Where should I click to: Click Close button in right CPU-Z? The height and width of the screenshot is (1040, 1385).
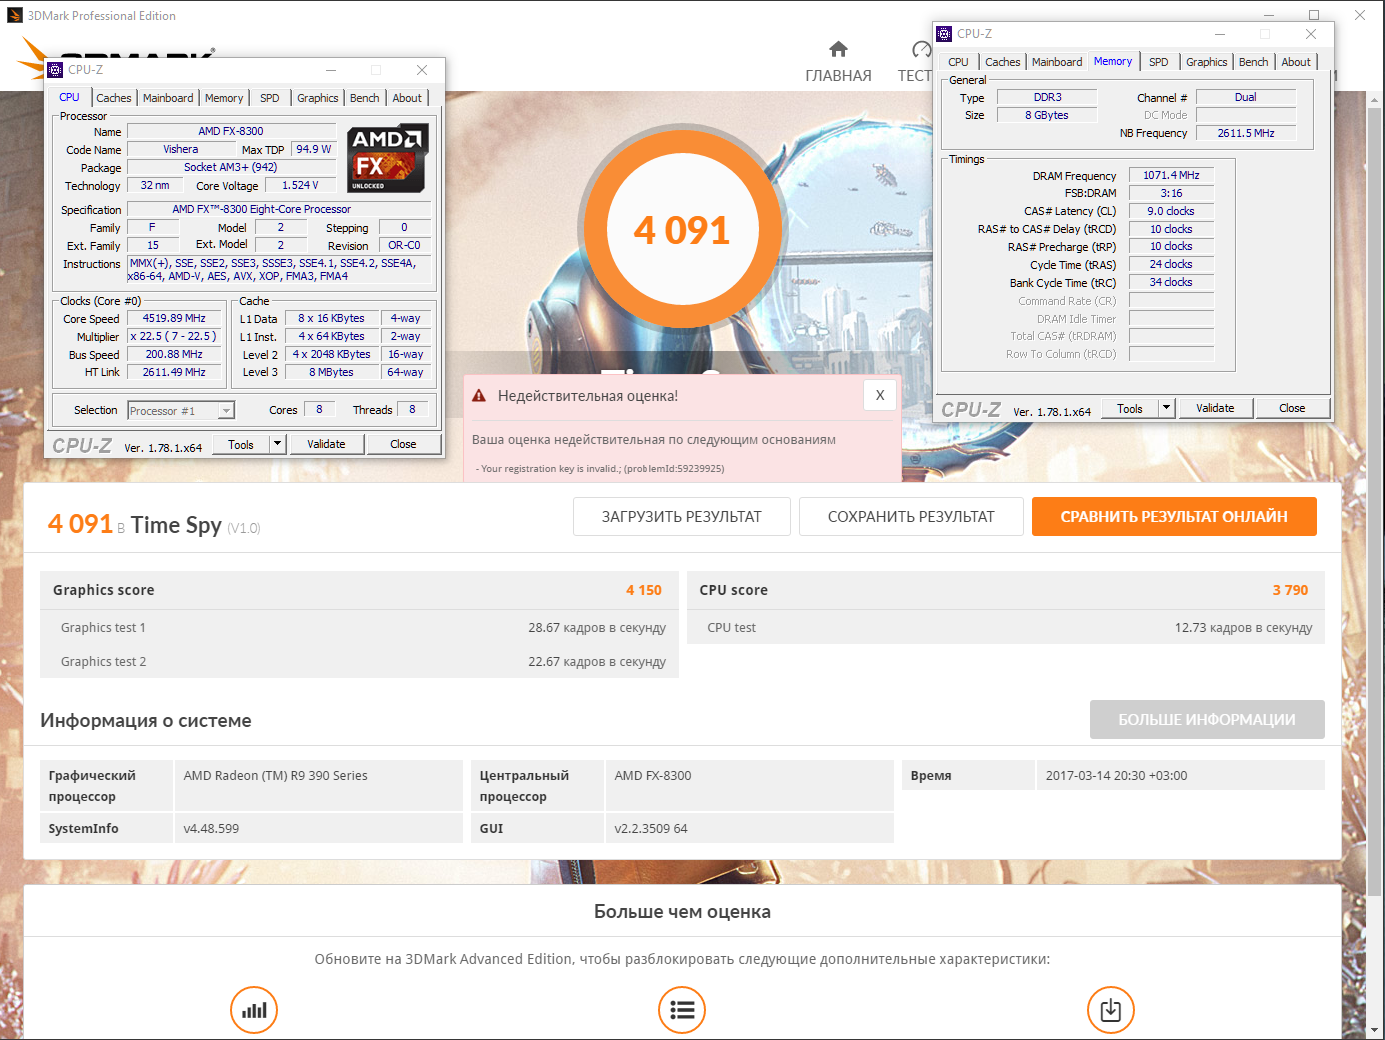[1292, 408]
